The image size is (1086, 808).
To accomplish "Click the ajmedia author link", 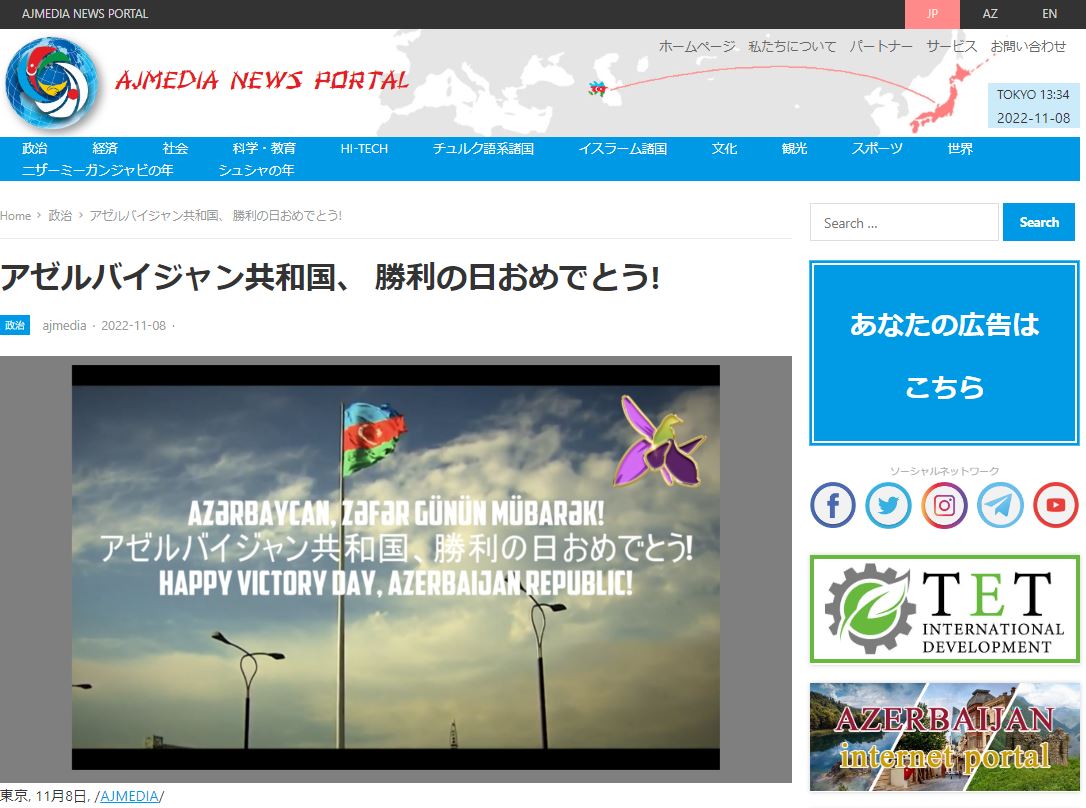I will click(64, 325).
